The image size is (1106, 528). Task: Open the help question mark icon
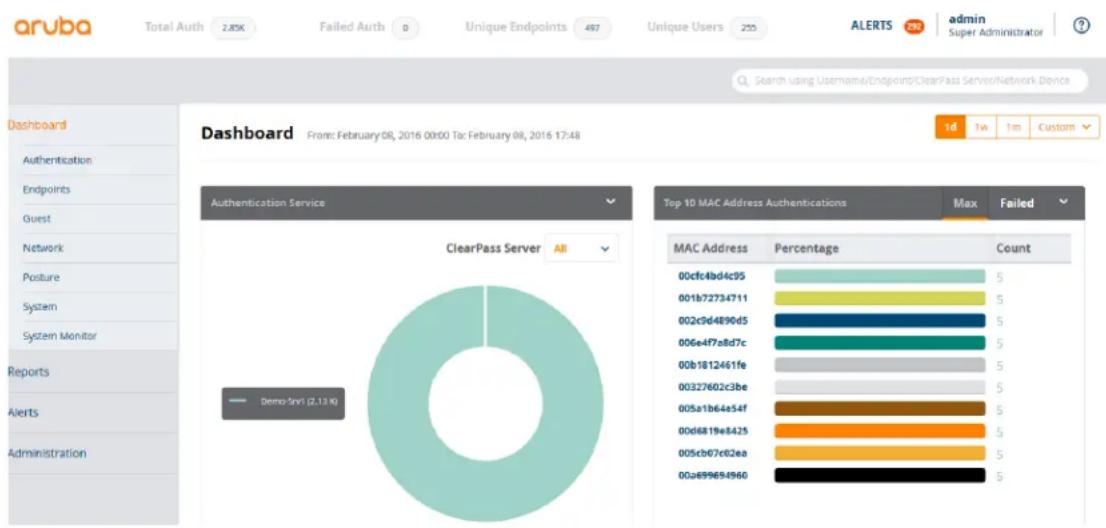[1081, 25]
